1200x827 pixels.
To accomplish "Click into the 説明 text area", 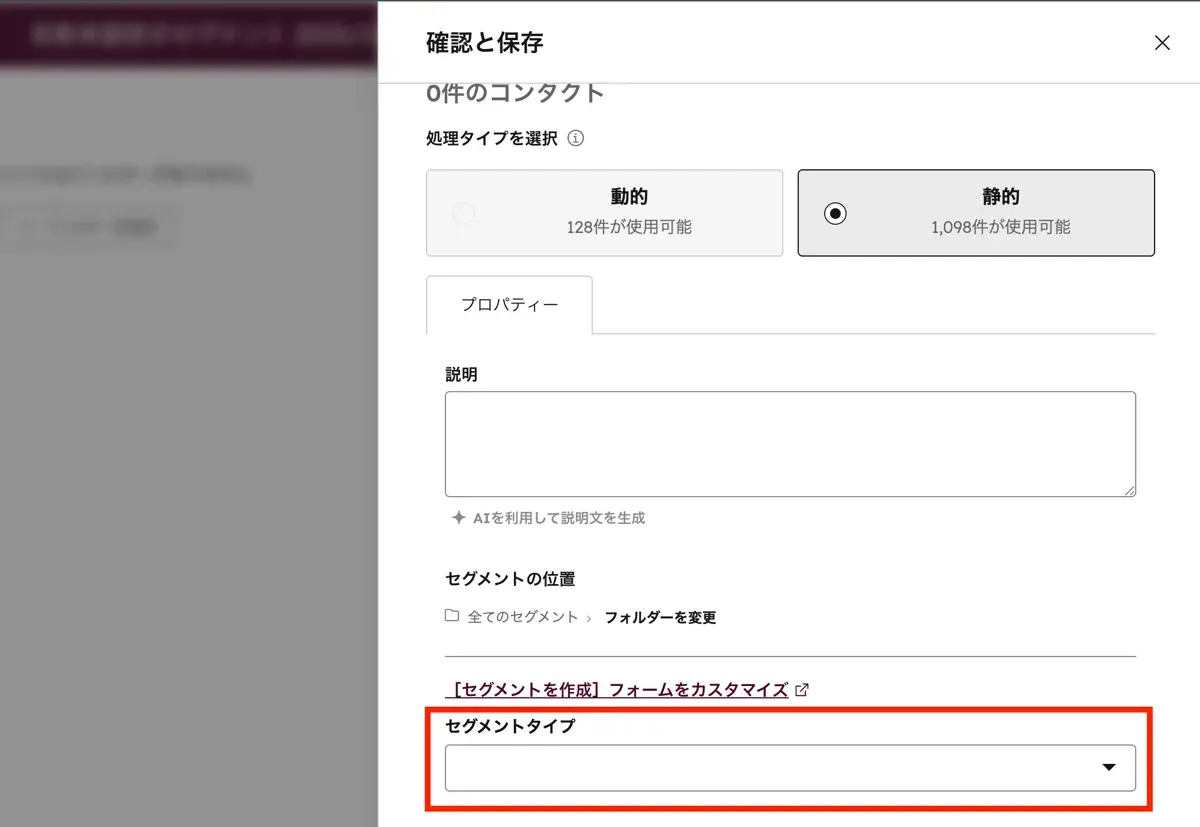I will point(790,444).
